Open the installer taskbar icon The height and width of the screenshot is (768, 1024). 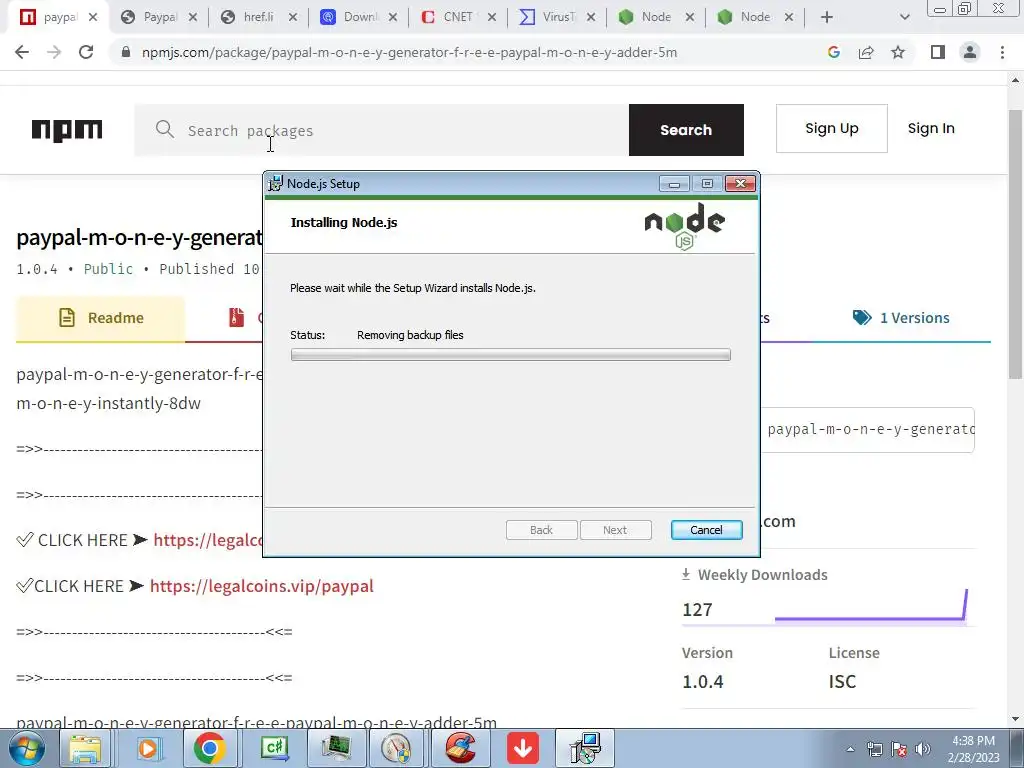tap(584, 748)
